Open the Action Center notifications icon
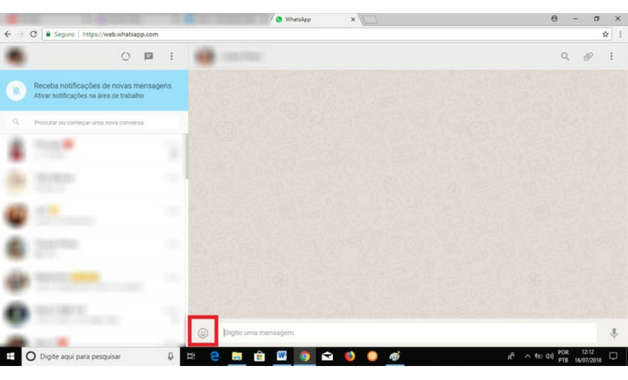Viewport: 628px width, 380px height. [x=613, y=356]
